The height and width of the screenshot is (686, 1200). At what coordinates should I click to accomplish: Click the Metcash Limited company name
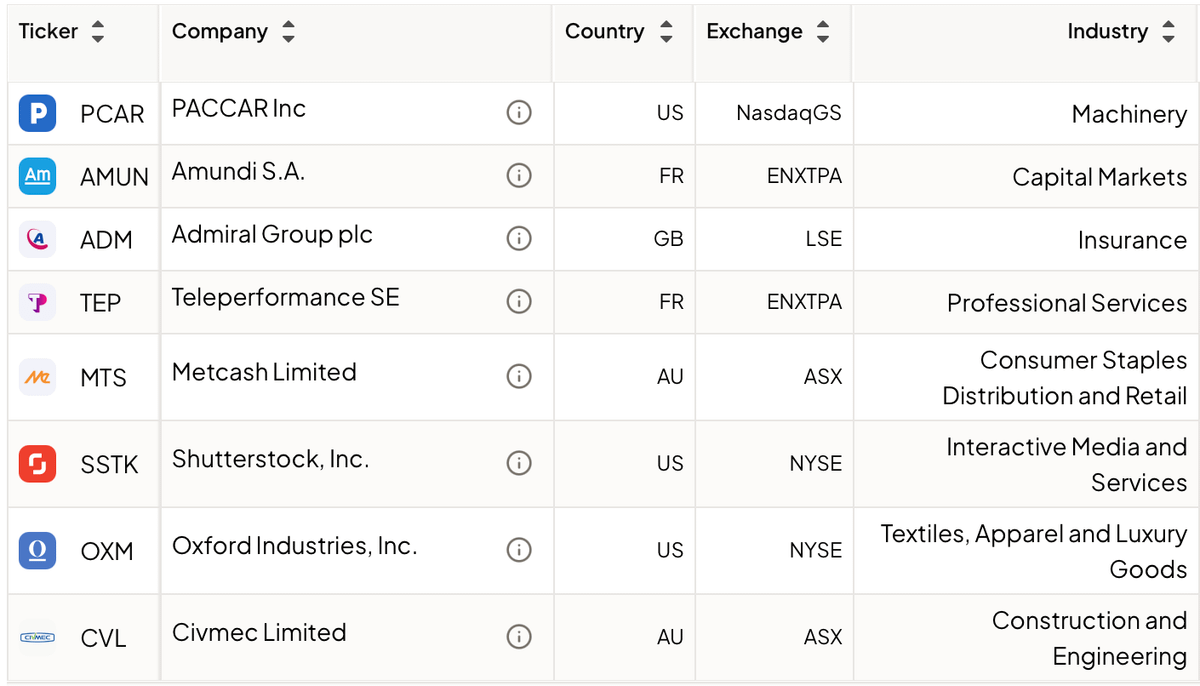[264, 373]
